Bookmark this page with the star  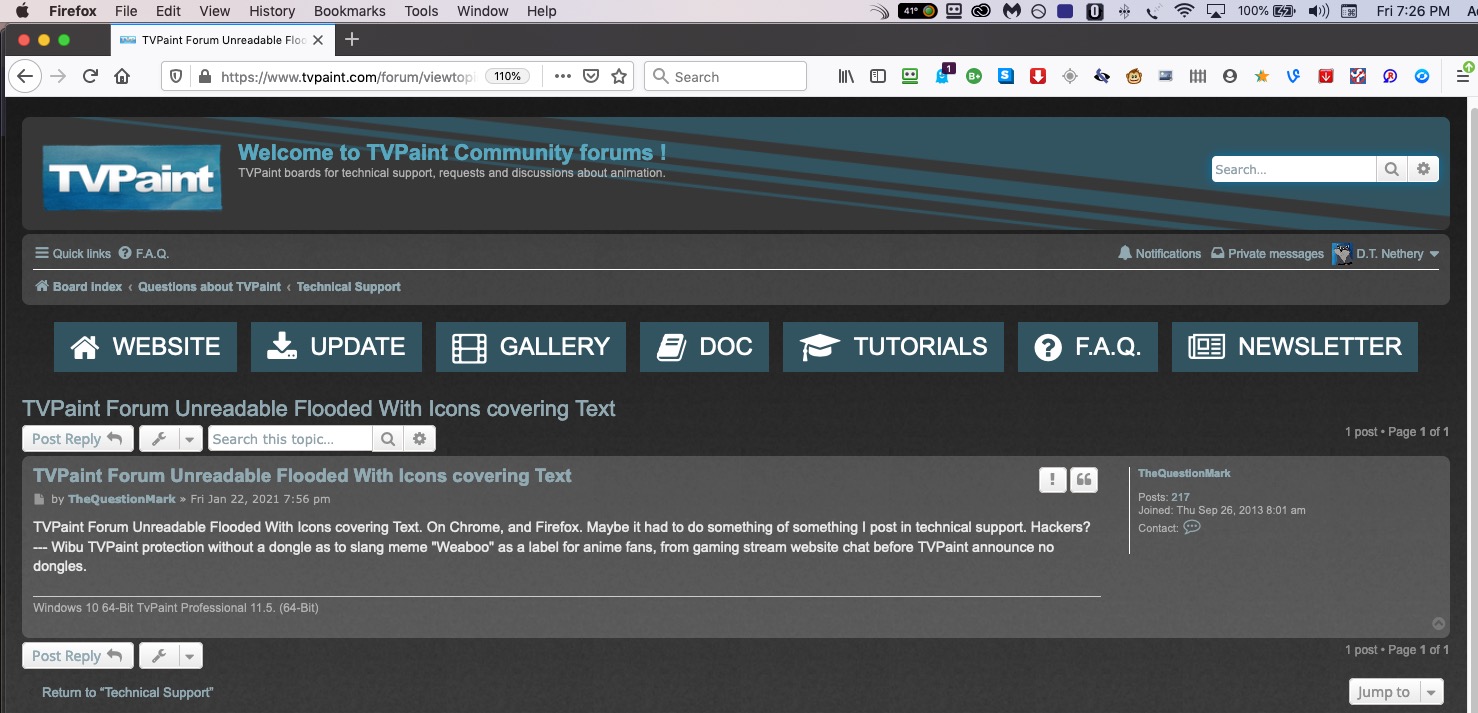pos(619,77)
